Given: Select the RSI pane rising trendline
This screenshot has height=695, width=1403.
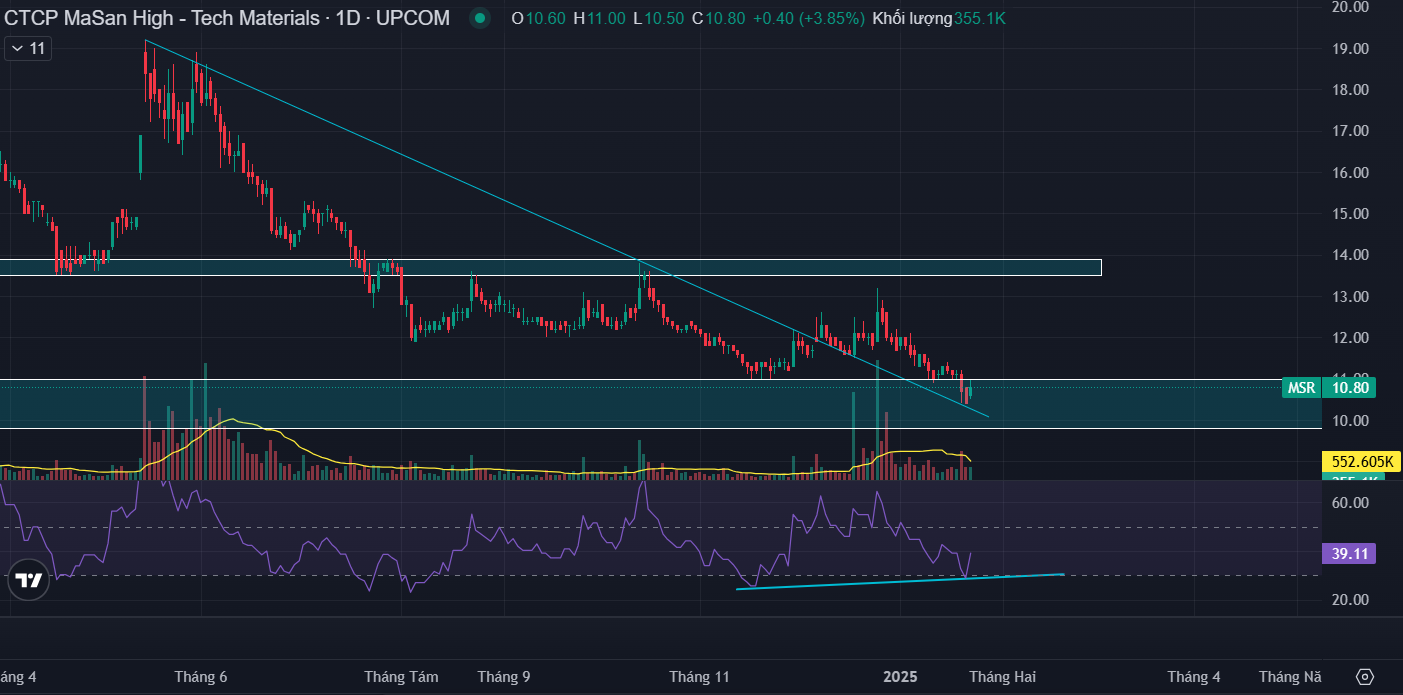Looking at the screenshot, I should tap(900, 582).
